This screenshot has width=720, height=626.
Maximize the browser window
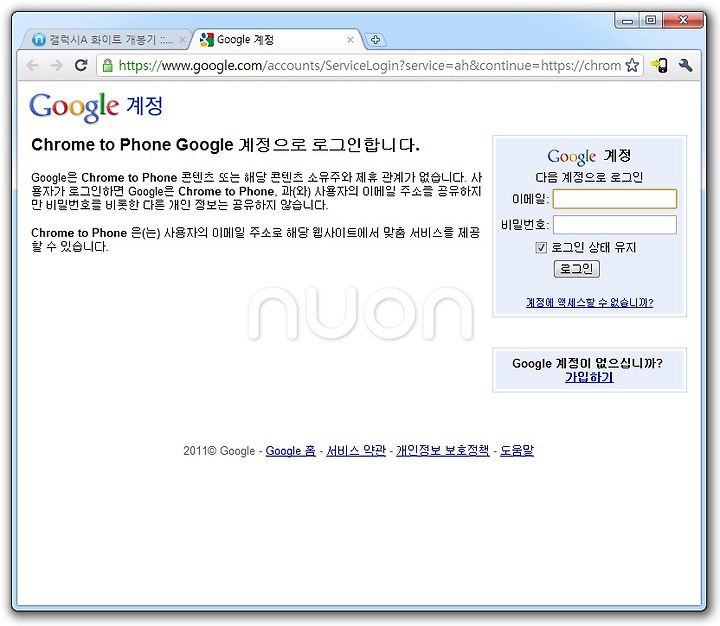pos(651,20)
